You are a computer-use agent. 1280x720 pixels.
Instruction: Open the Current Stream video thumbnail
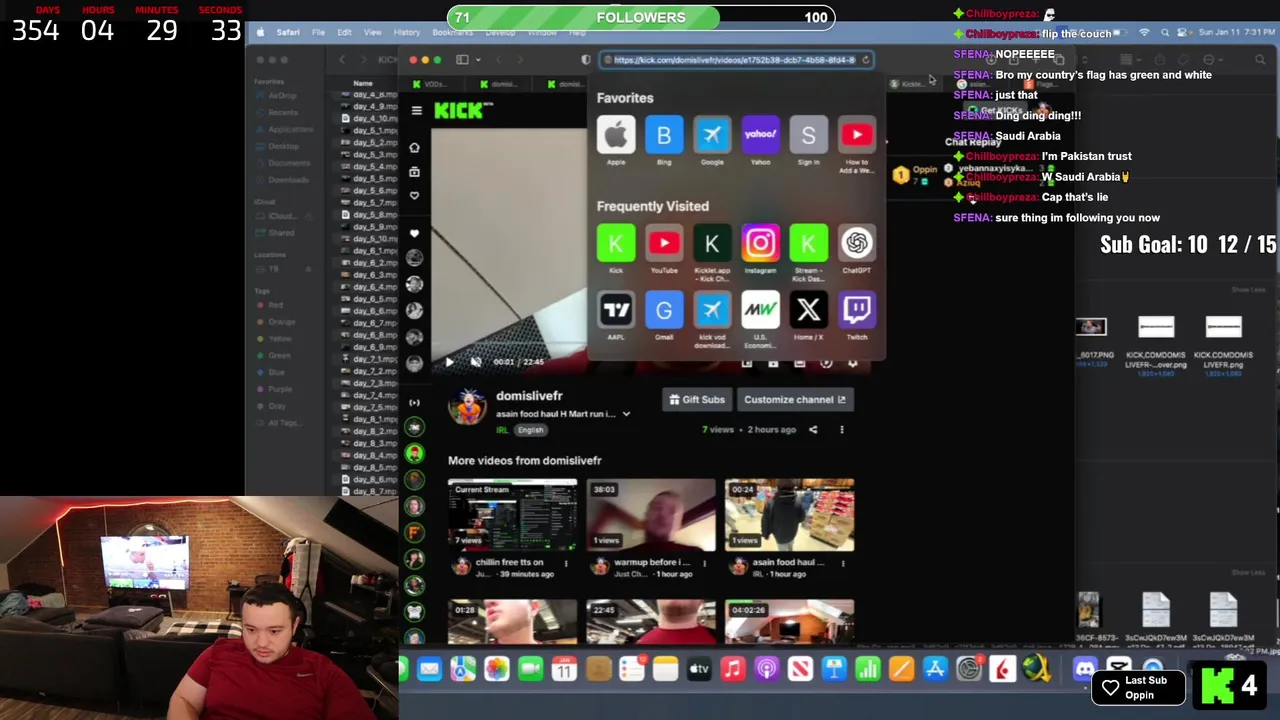click(512, 515)
